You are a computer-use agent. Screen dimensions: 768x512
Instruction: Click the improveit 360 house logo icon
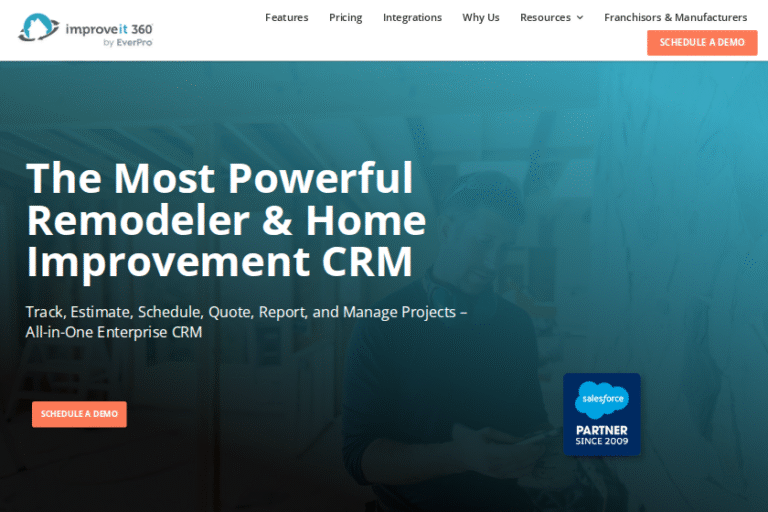38,28
